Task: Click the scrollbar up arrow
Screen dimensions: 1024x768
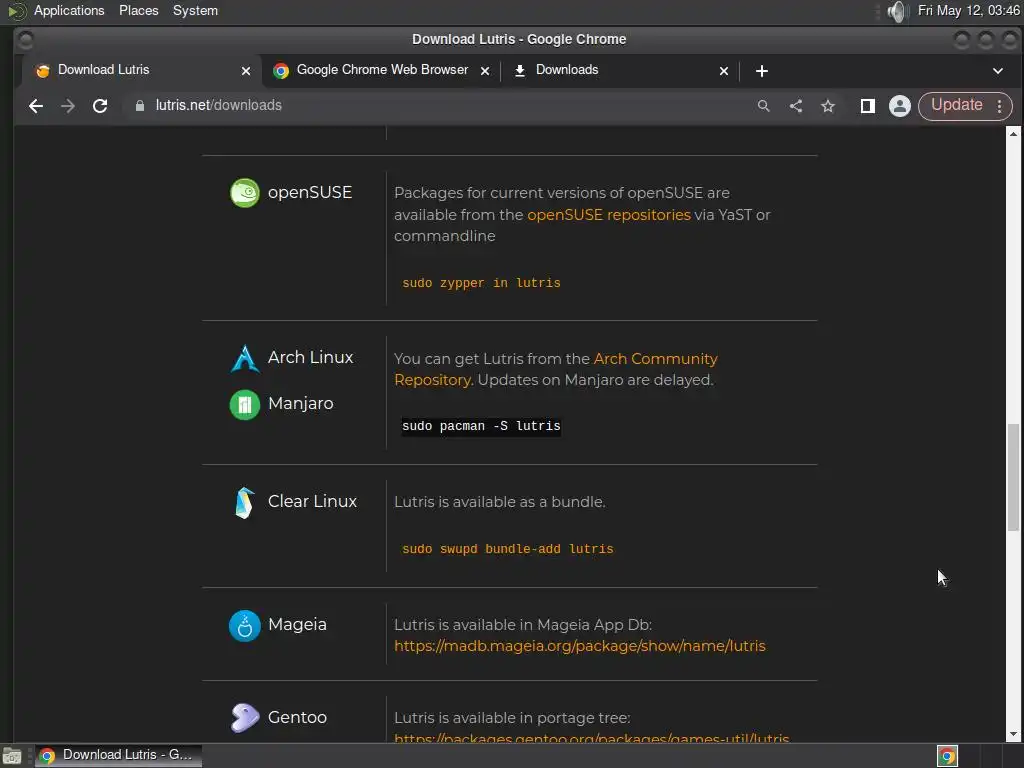Action: pyautogui.click(x=1013, y=134)
